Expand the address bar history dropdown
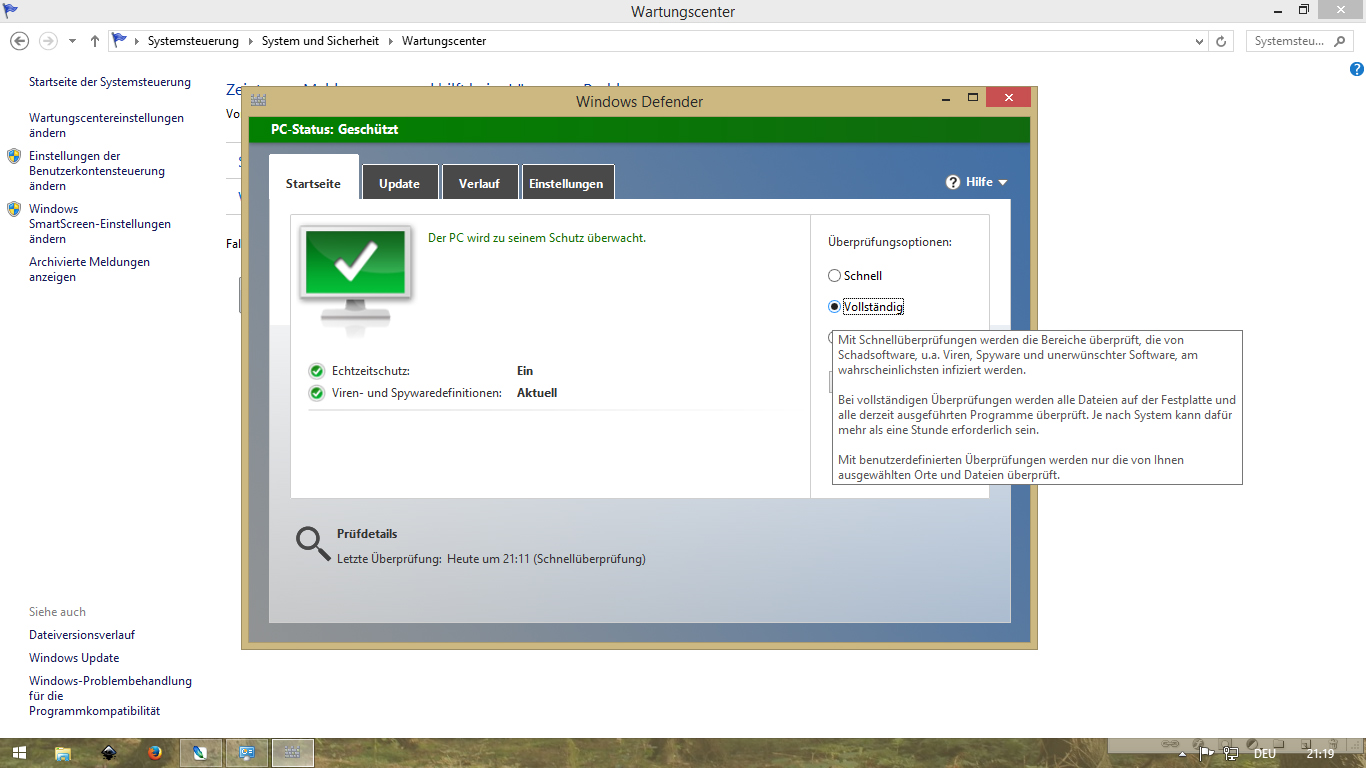The width and height of the screenshot is (1366, 768). point(1200,42)
